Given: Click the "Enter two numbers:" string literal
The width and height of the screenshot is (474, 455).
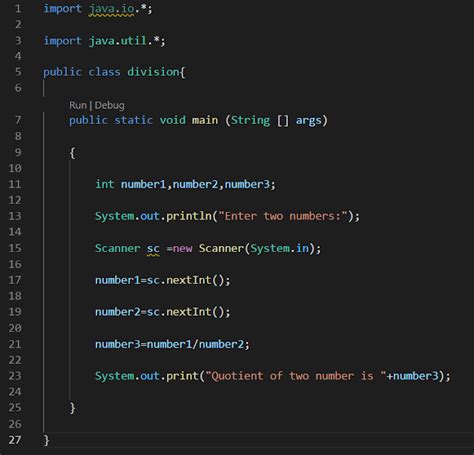Looking at the screenshot, I should click(x=283, y=216).
